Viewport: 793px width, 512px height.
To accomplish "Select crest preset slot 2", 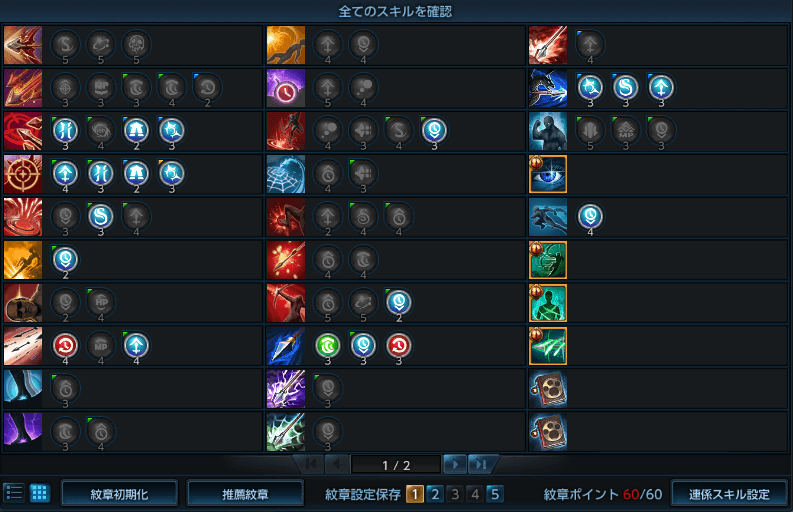I will (x=435, y=494).
